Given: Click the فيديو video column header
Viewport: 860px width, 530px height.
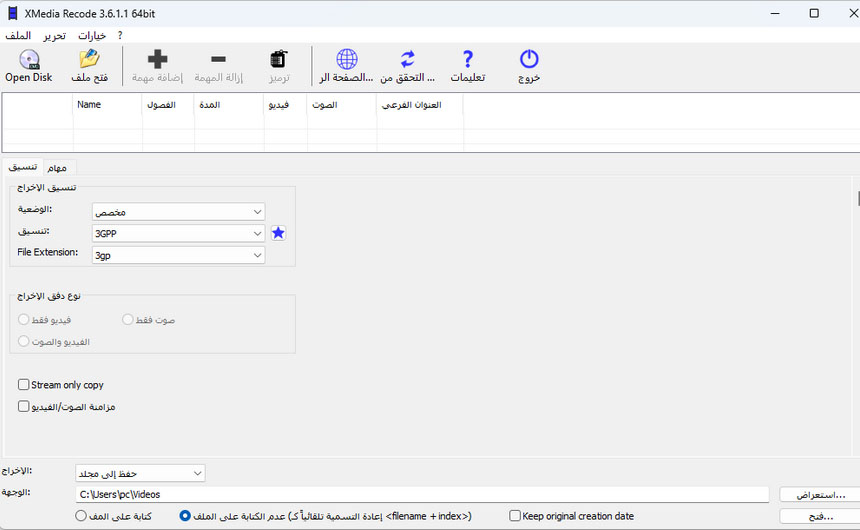Looking at the screenshot, I should tap(285, 104).
